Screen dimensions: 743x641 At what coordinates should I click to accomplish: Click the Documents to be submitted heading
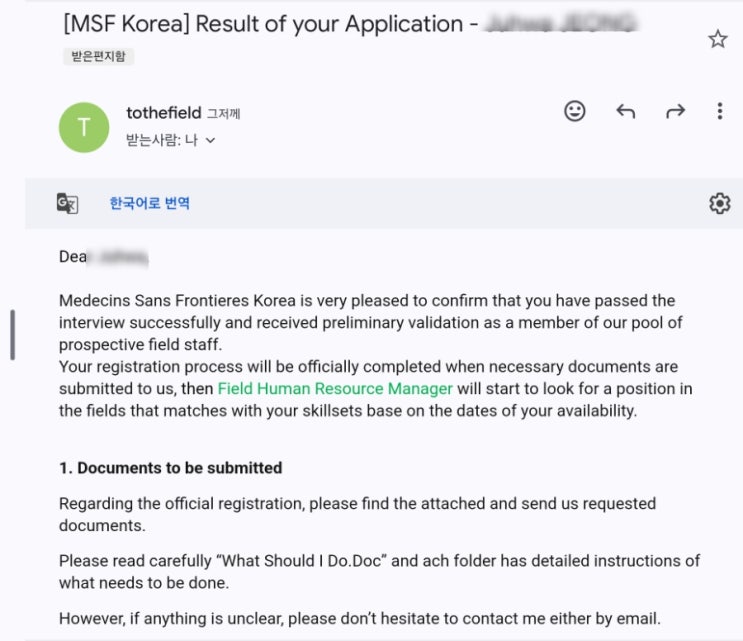(x=170, y=467)
